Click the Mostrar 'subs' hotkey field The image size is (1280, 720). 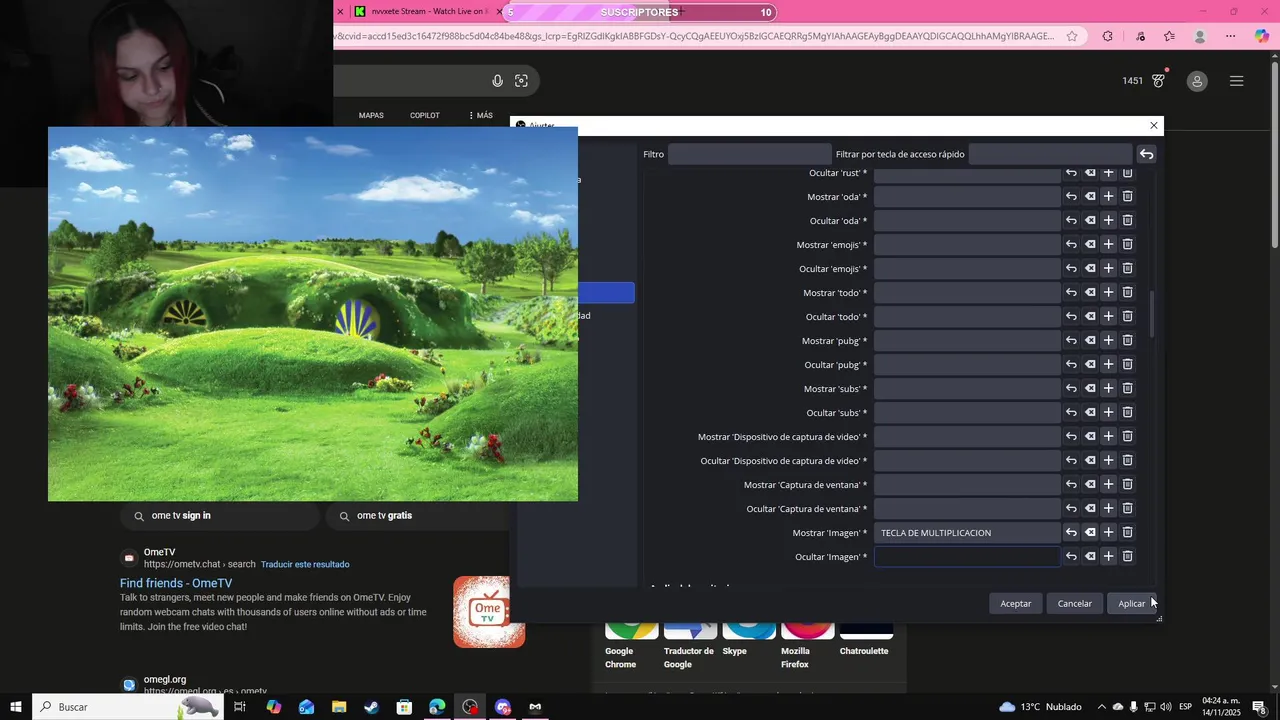[x=967, y=389]
